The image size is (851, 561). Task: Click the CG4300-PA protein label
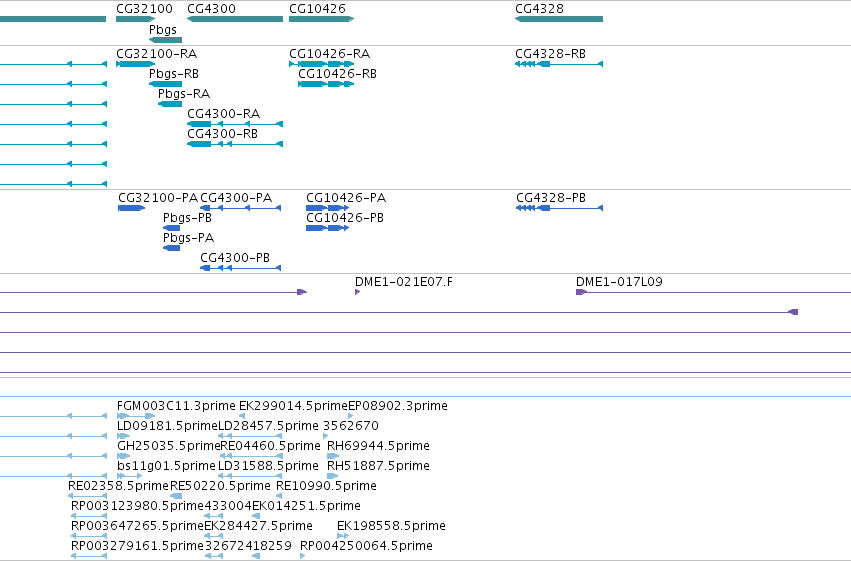pyautogui.click(x=236, y=198)
